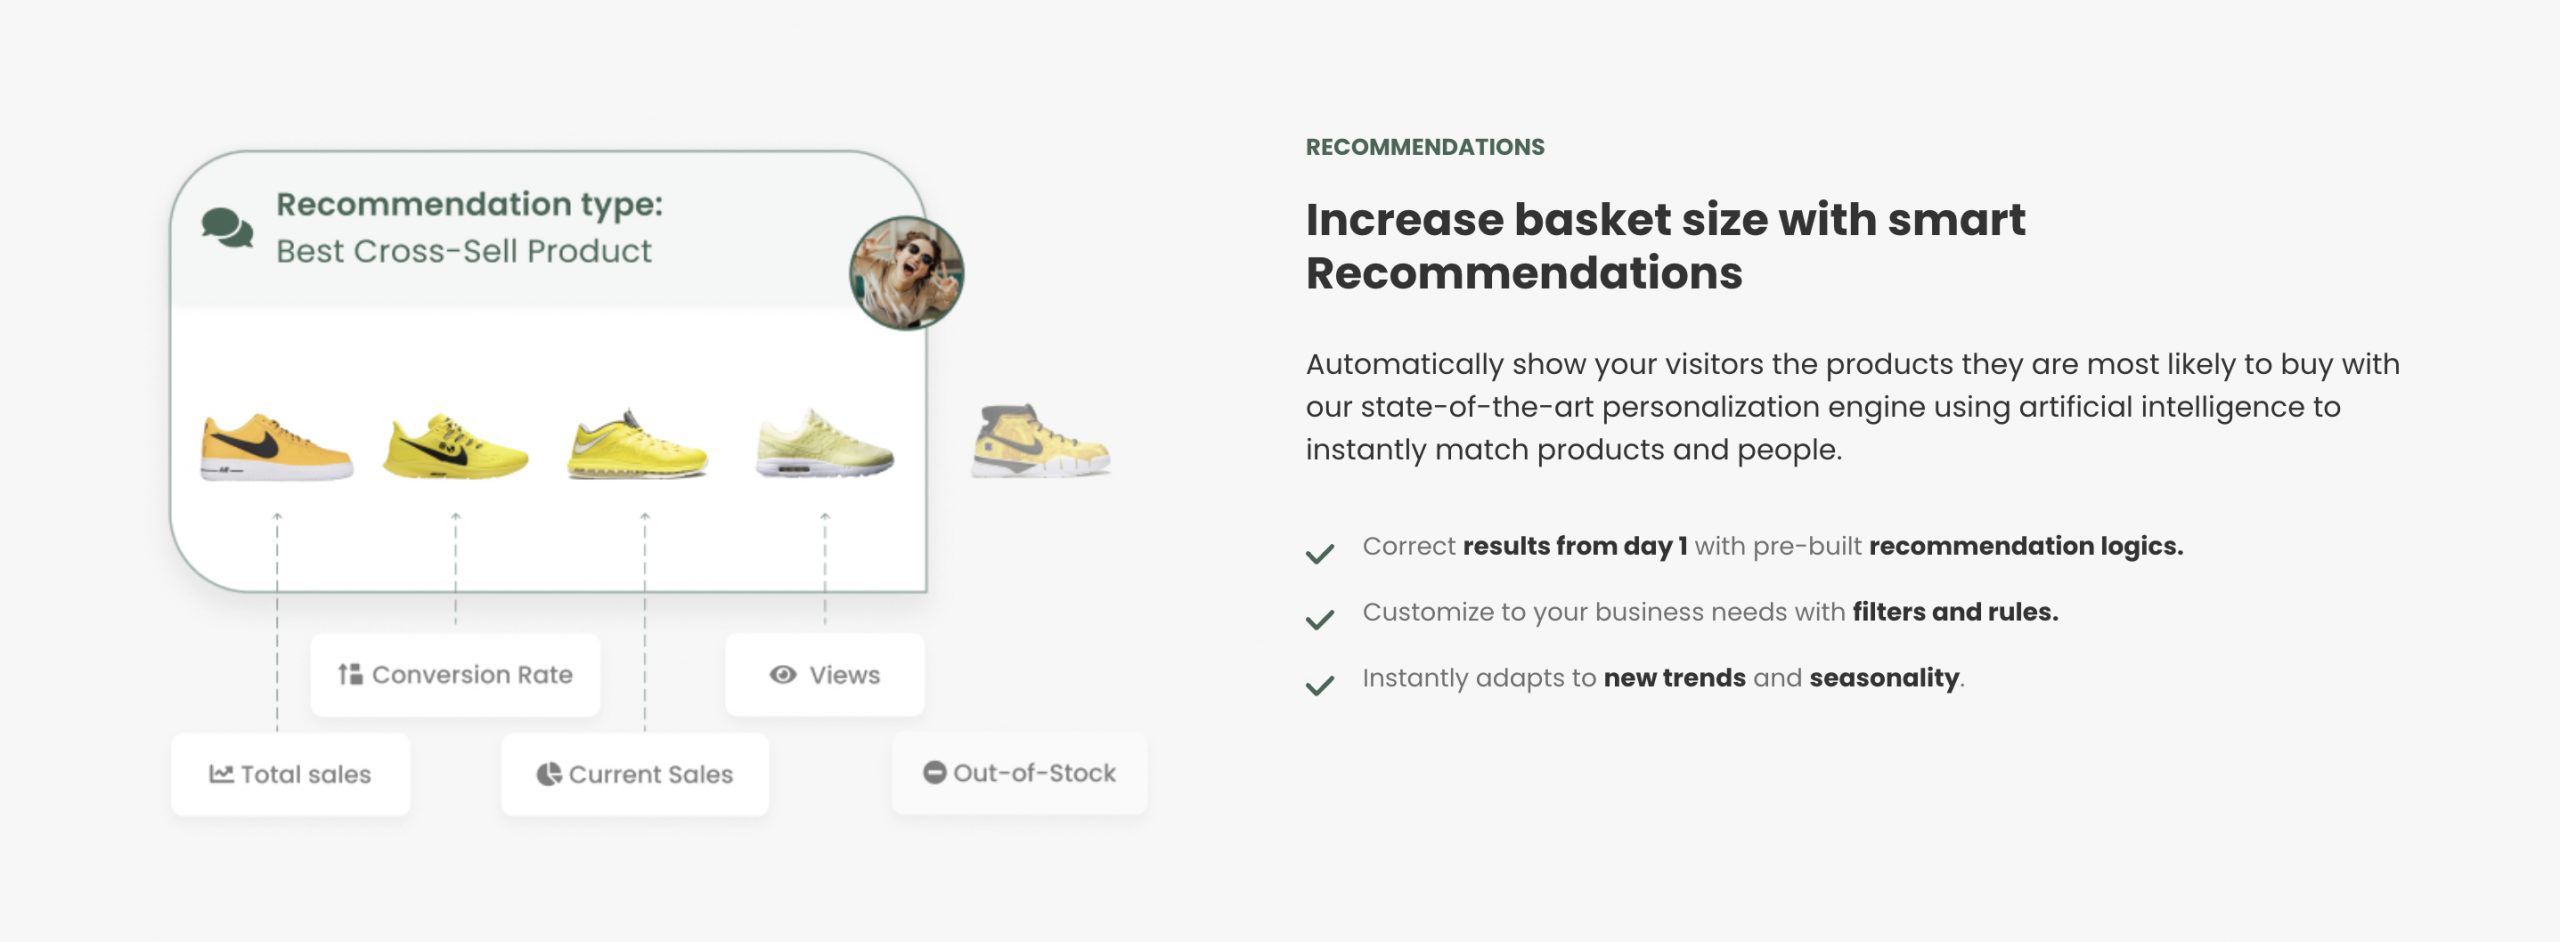Click the faded out-of-stock high-top sneaker
The width and height of the screenshot is (2560, 942).
tap(1040, 441)
